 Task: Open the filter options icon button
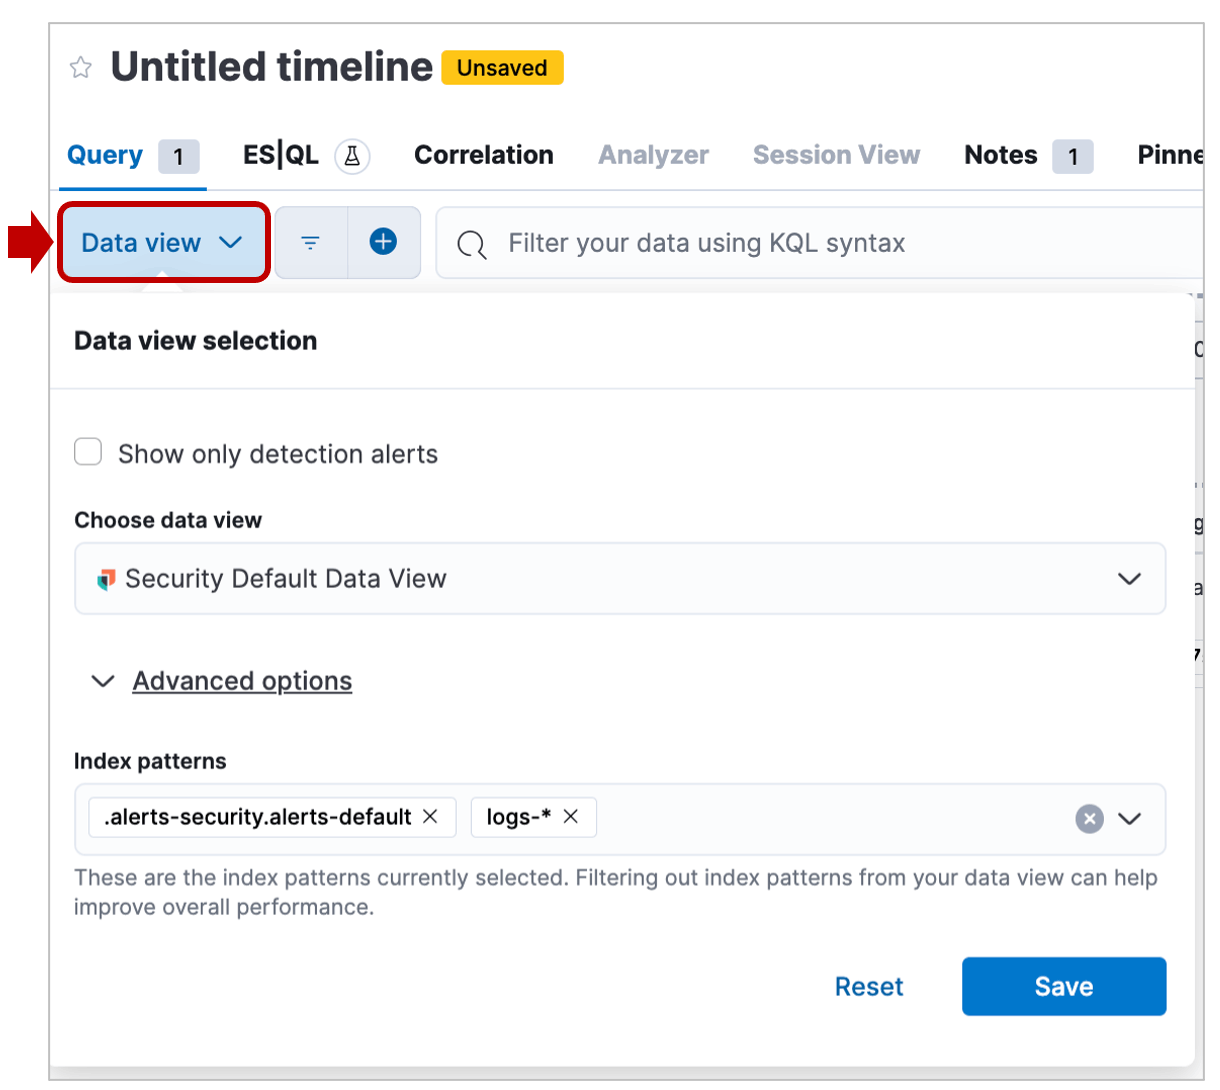pos(311,243)
